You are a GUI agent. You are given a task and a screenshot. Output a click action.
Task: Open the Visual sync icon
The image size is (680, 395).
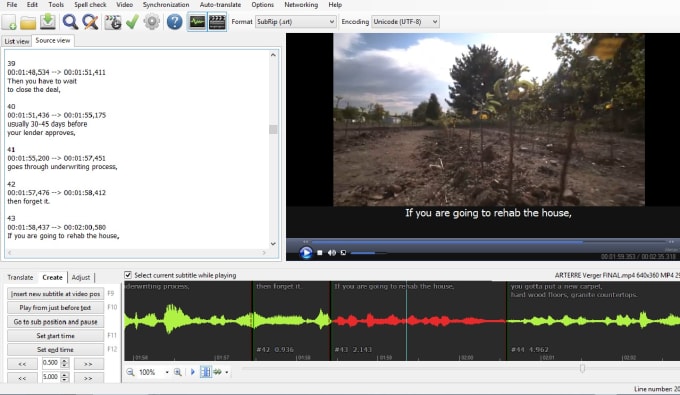(x=113, y=22)
